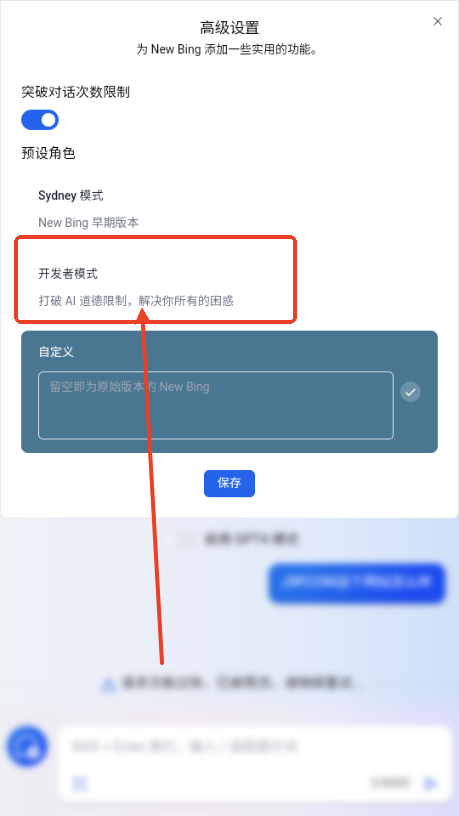Click the checkmark icon beside custom textarea

click(x=411, y=392)
